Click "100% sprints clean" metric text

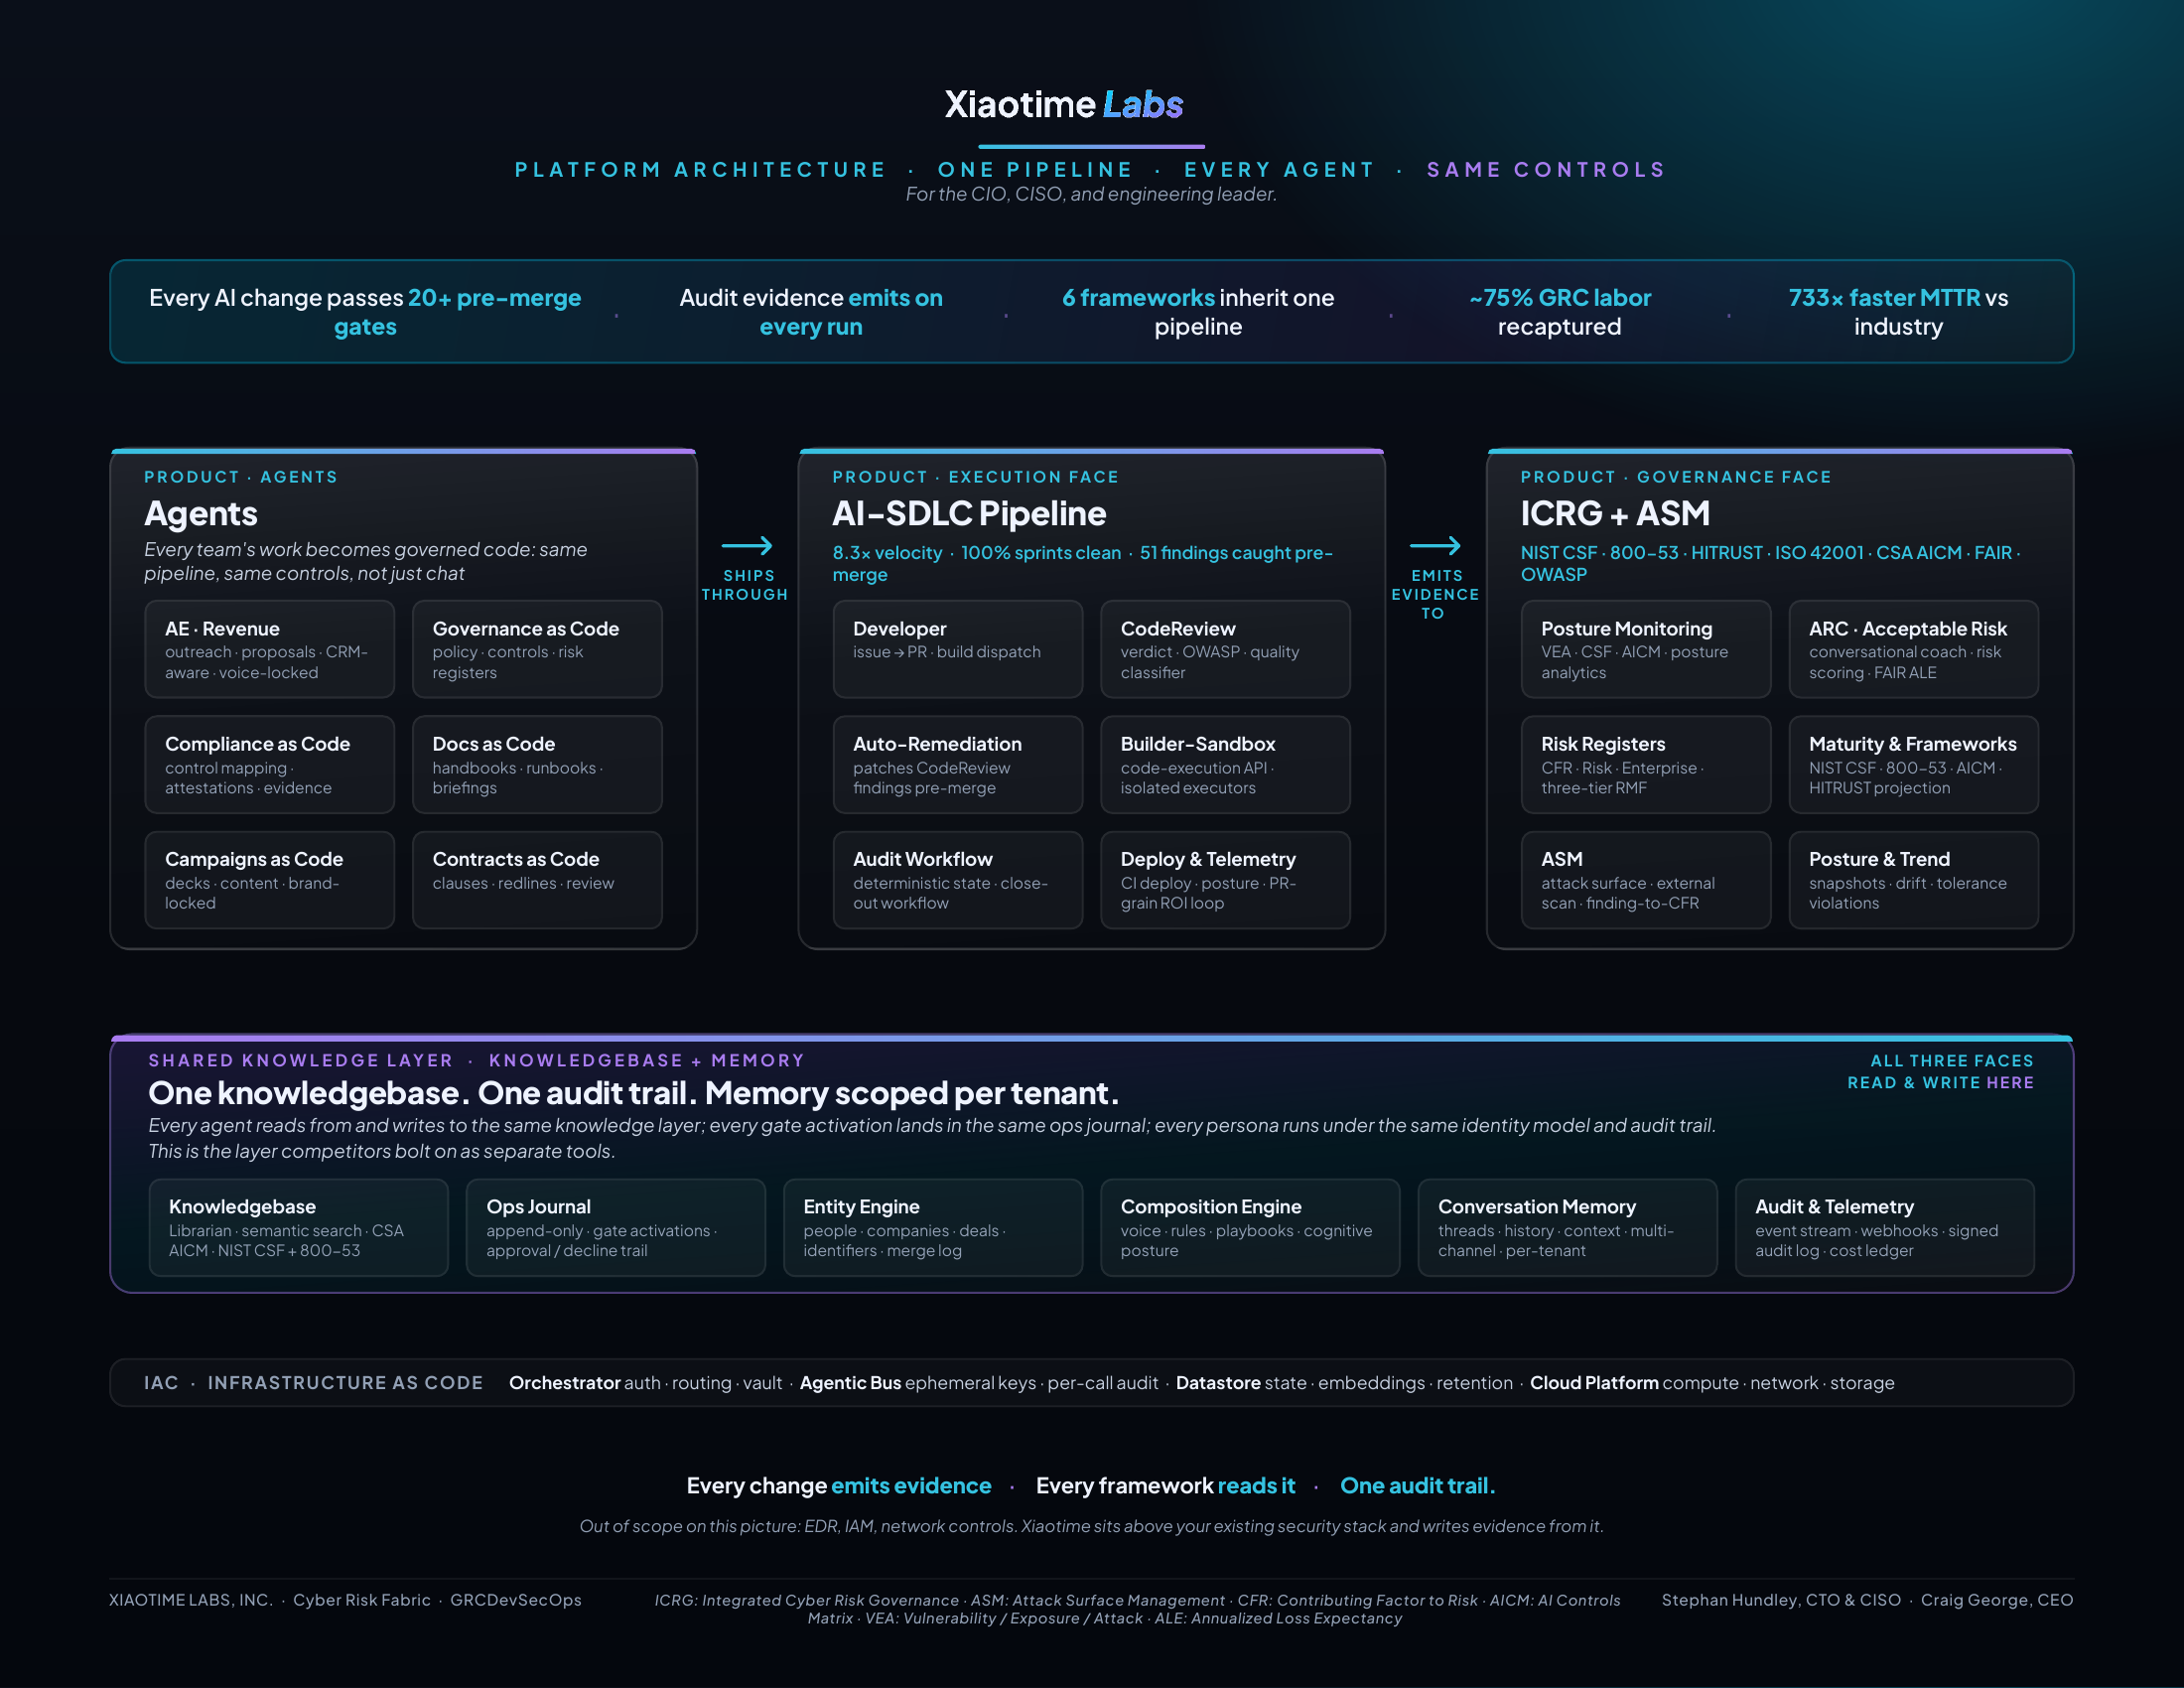1041,553
